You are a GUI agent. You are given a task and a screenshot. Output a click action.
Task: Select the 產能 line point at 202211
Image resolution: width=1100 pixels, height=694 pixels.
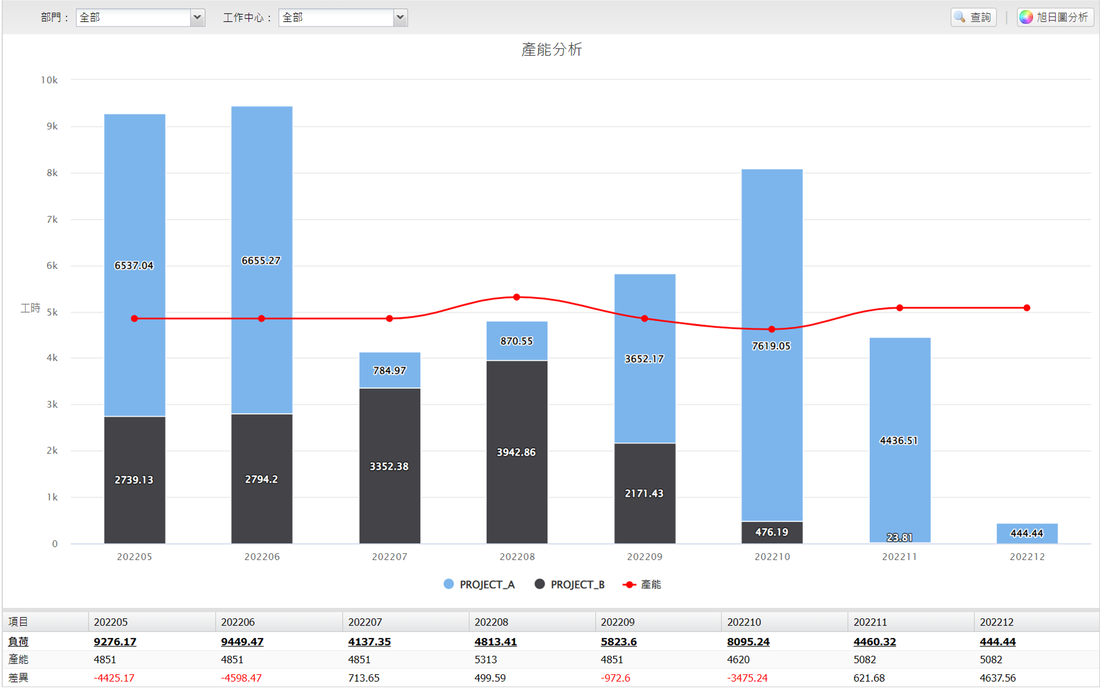899,308
